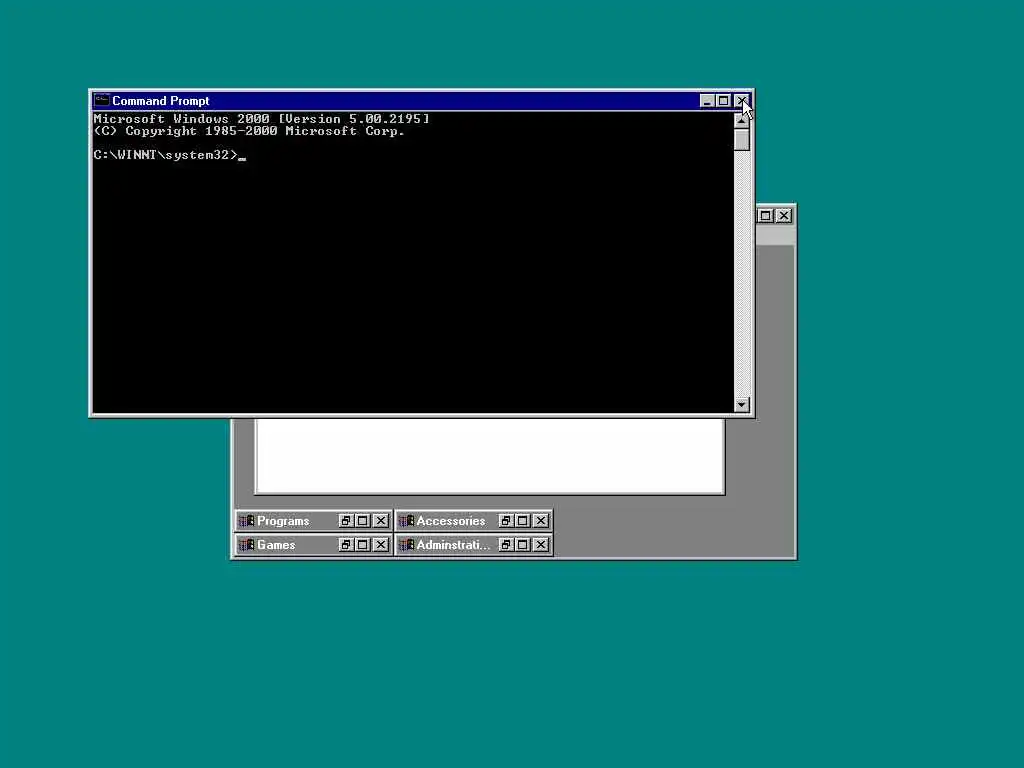Select the Administrati... group label
1024x768 pixels.
click(x=453, y=545)
